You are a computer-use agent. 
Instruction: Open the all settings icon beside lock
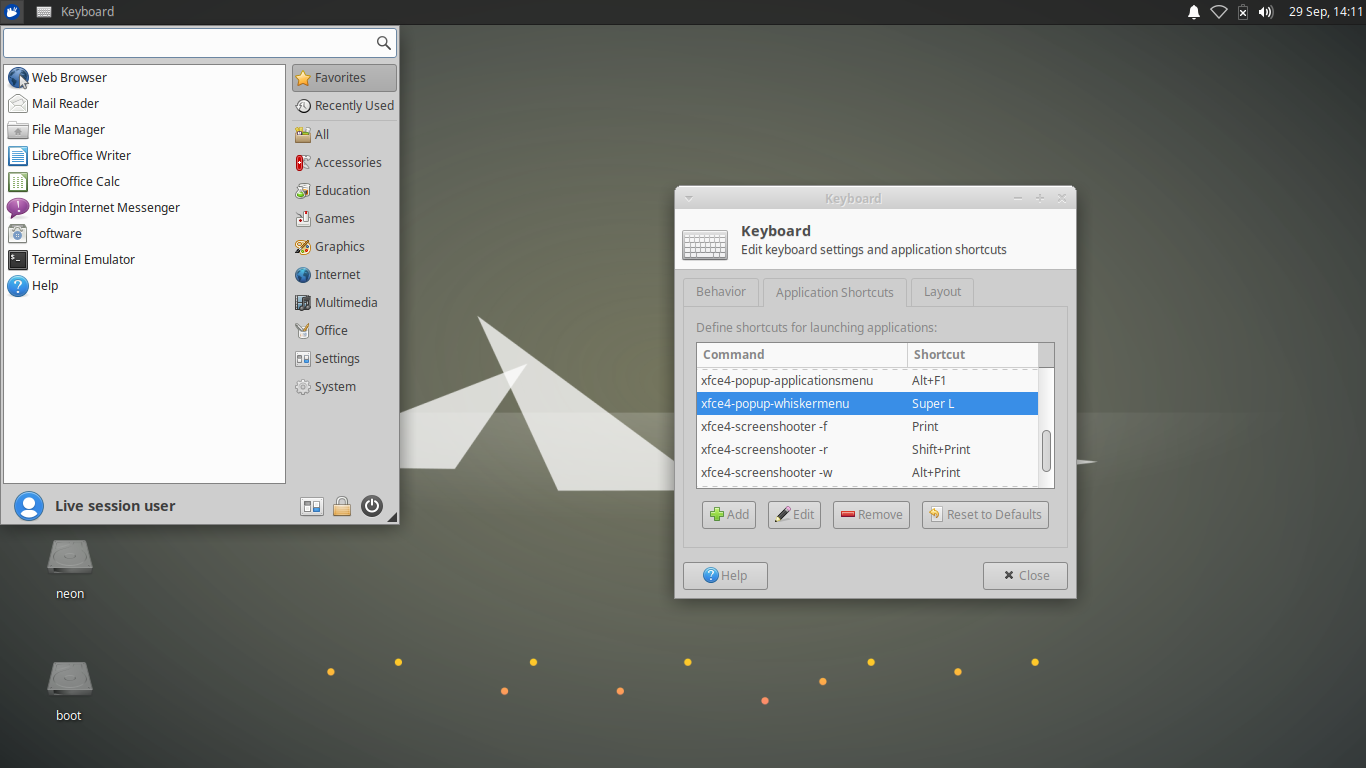point(312,507)
